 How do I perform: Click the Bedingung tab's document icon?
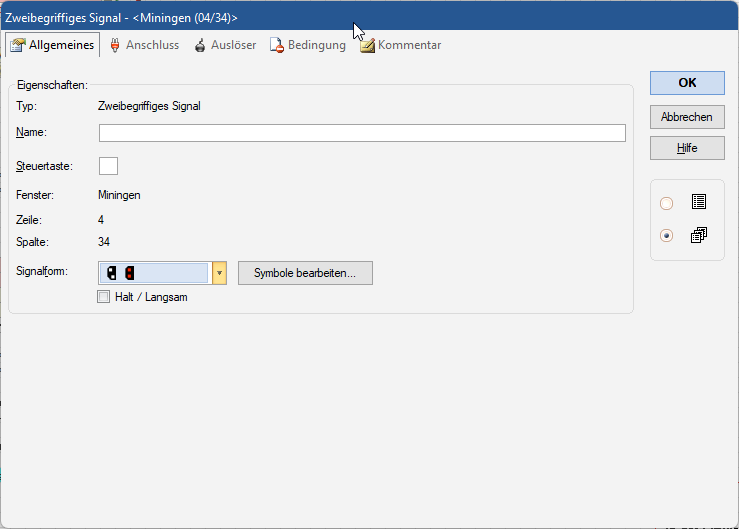point(278,45)
